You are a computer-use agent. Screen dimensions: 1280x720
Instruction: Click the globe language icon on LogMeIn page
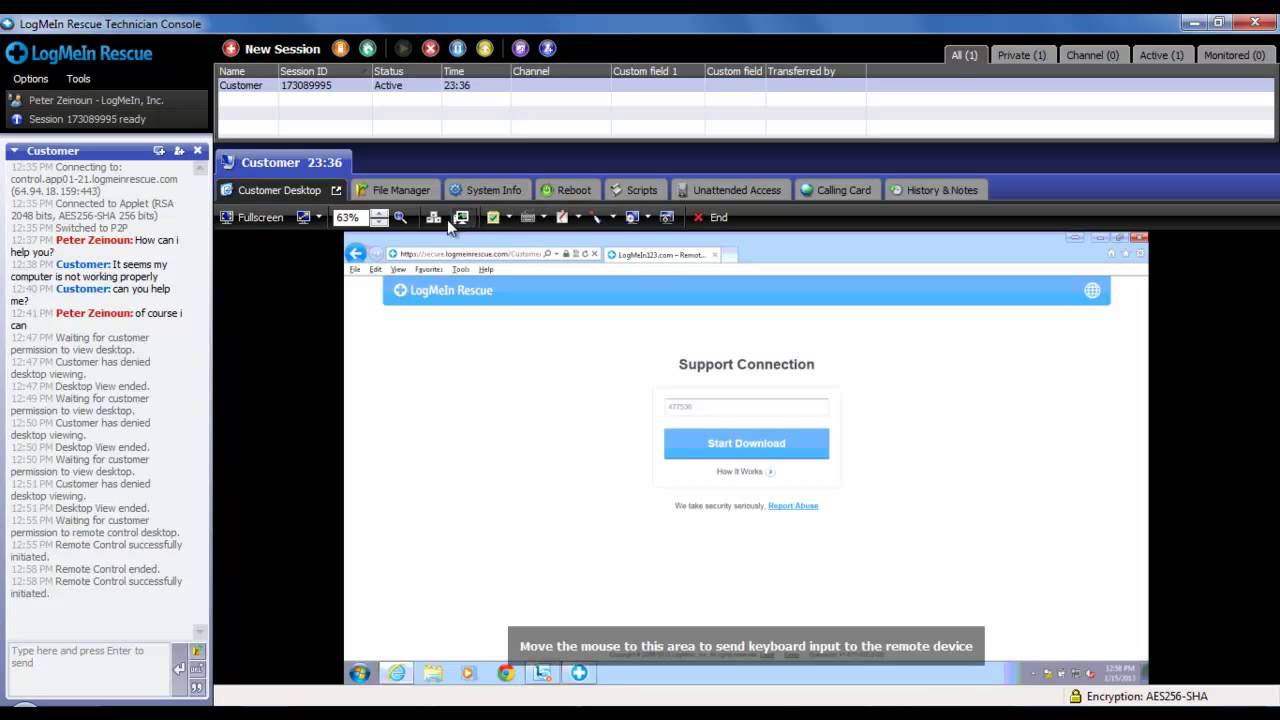[x=1092, y=290]
